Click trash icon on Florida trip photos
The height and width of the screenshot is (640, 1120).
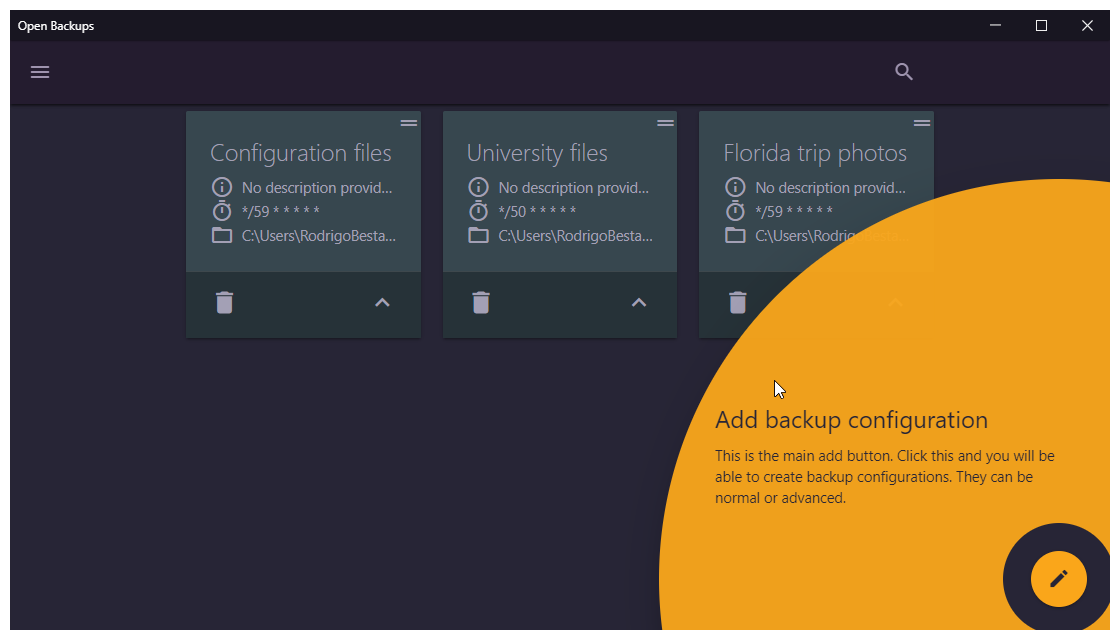coord(738,302)
